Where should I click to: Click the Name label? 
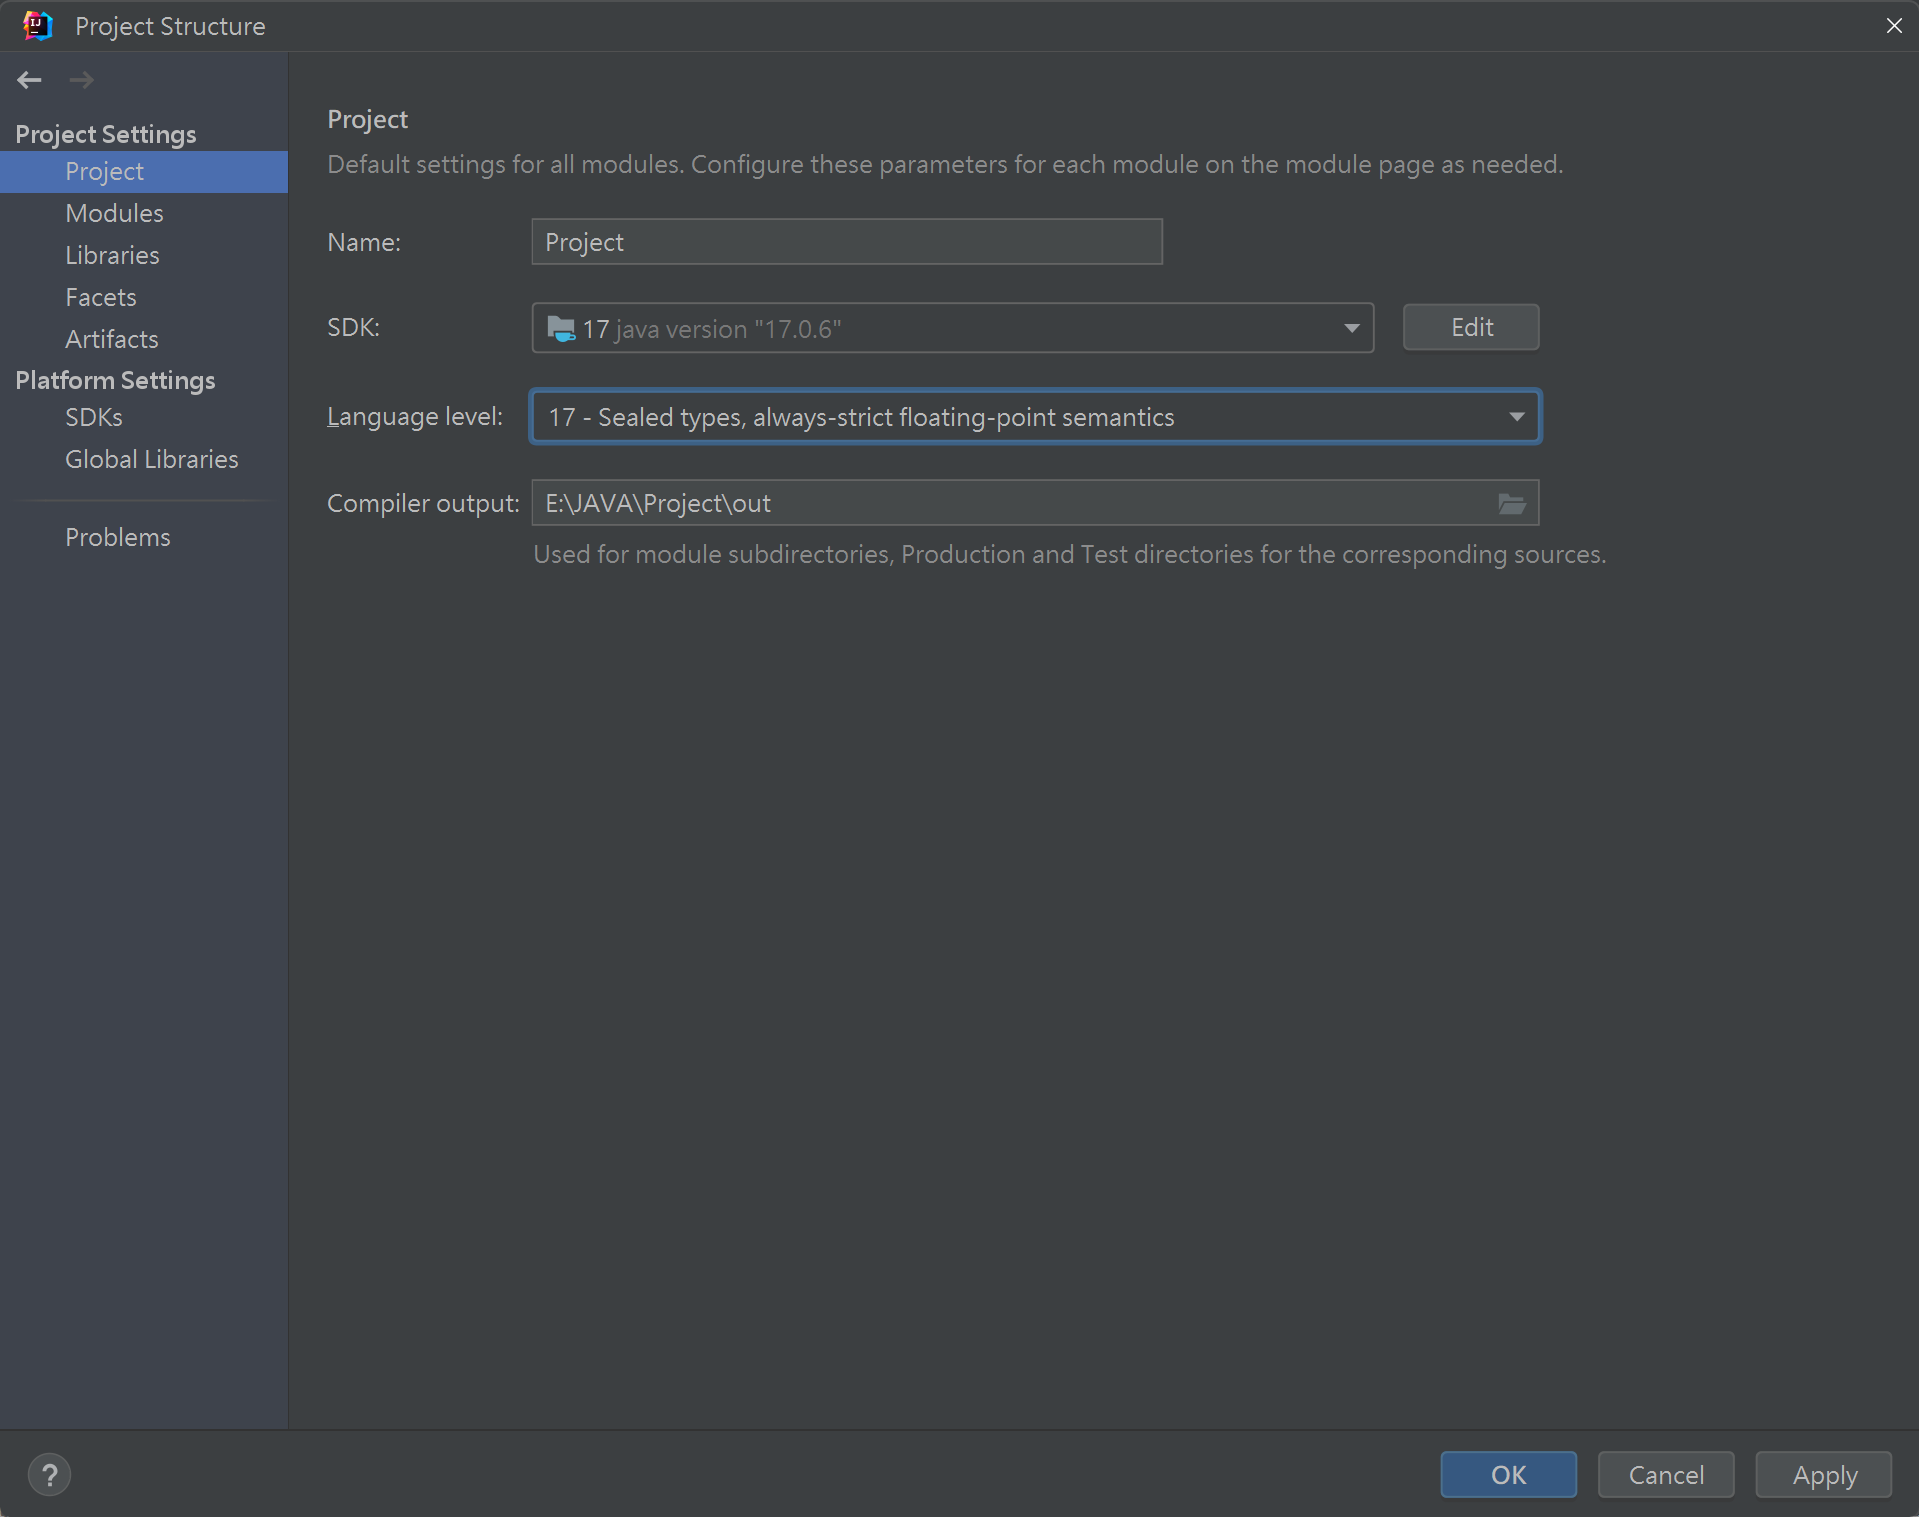[364, 242]
